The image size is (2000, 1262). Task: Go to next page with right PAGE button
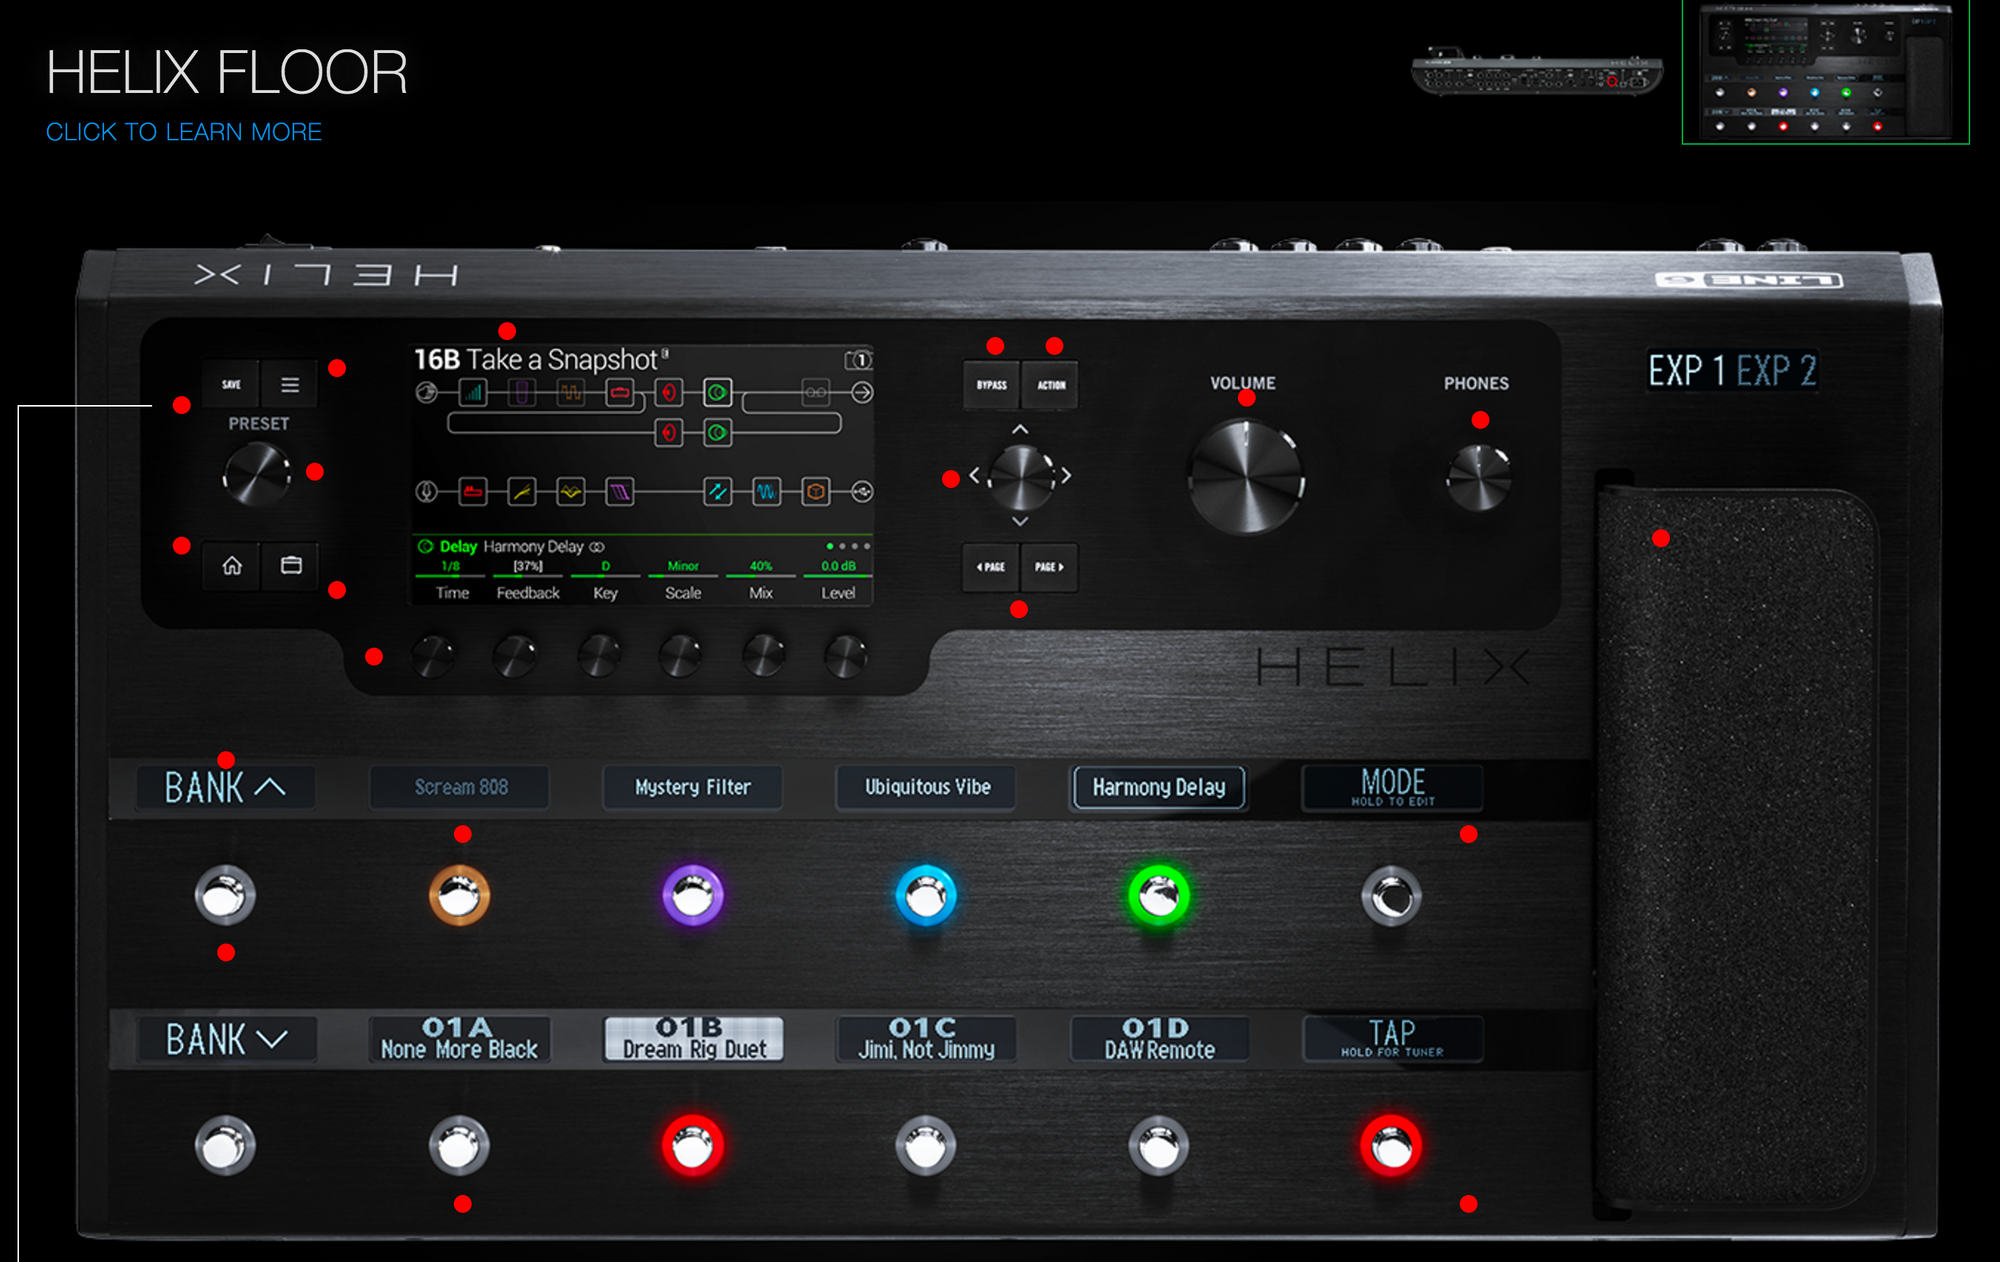(1050, 567)
